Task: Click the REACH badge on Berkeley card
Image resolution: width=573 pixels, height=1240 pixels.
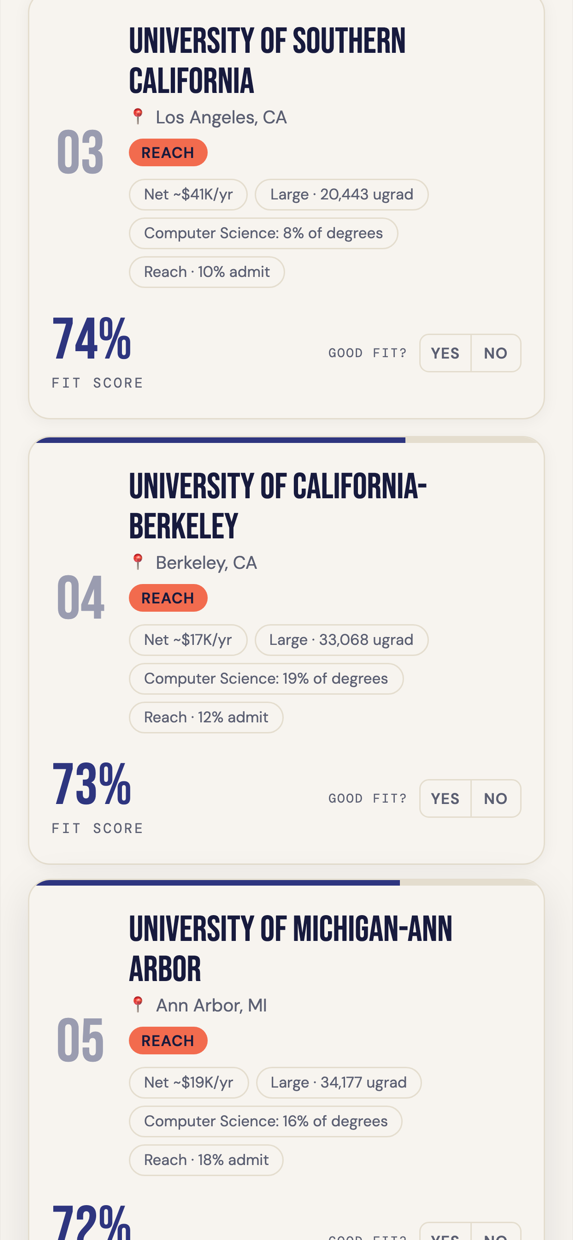Action: pyautogui.click(x=168, y=598)
